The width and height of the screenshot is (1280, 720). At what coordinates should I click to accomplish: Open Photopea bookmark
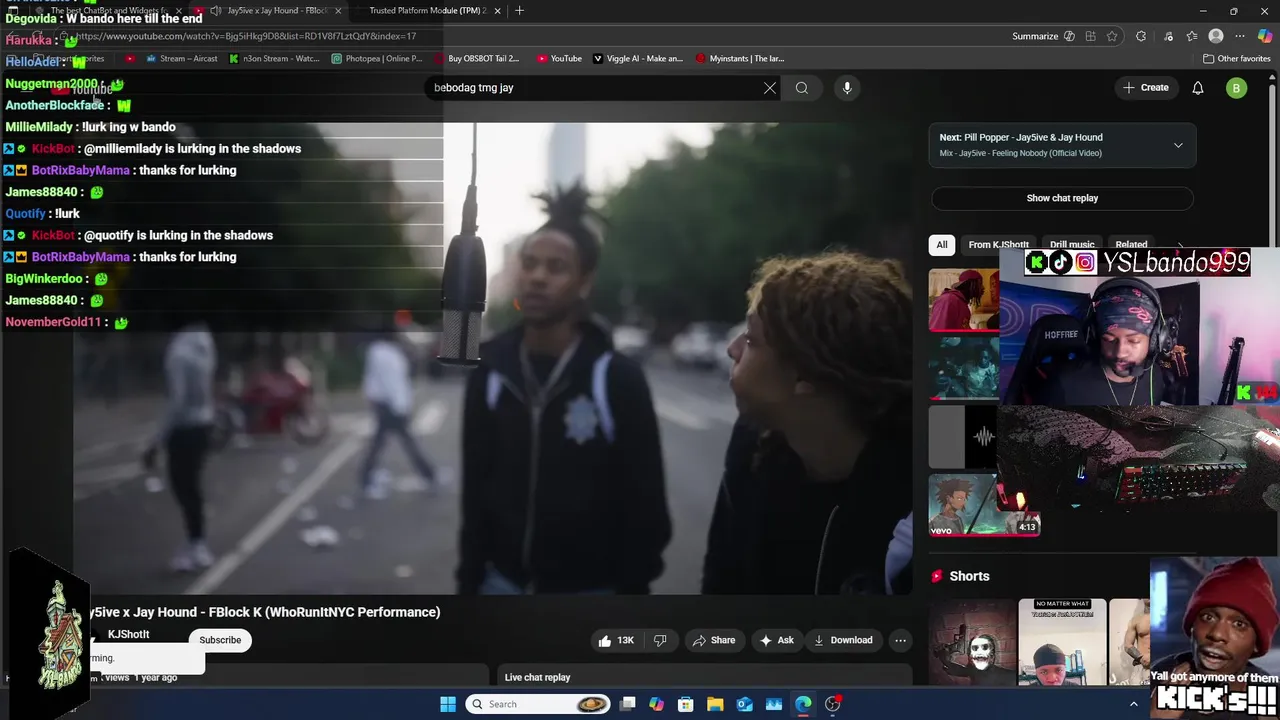coord(377,59)
